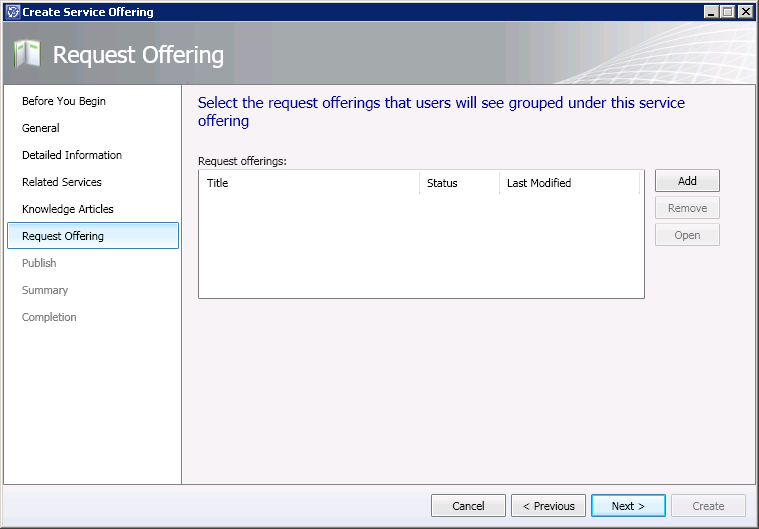Jump to the Publish step
This screenshot has width=759, height=529.
coord(39,263)
